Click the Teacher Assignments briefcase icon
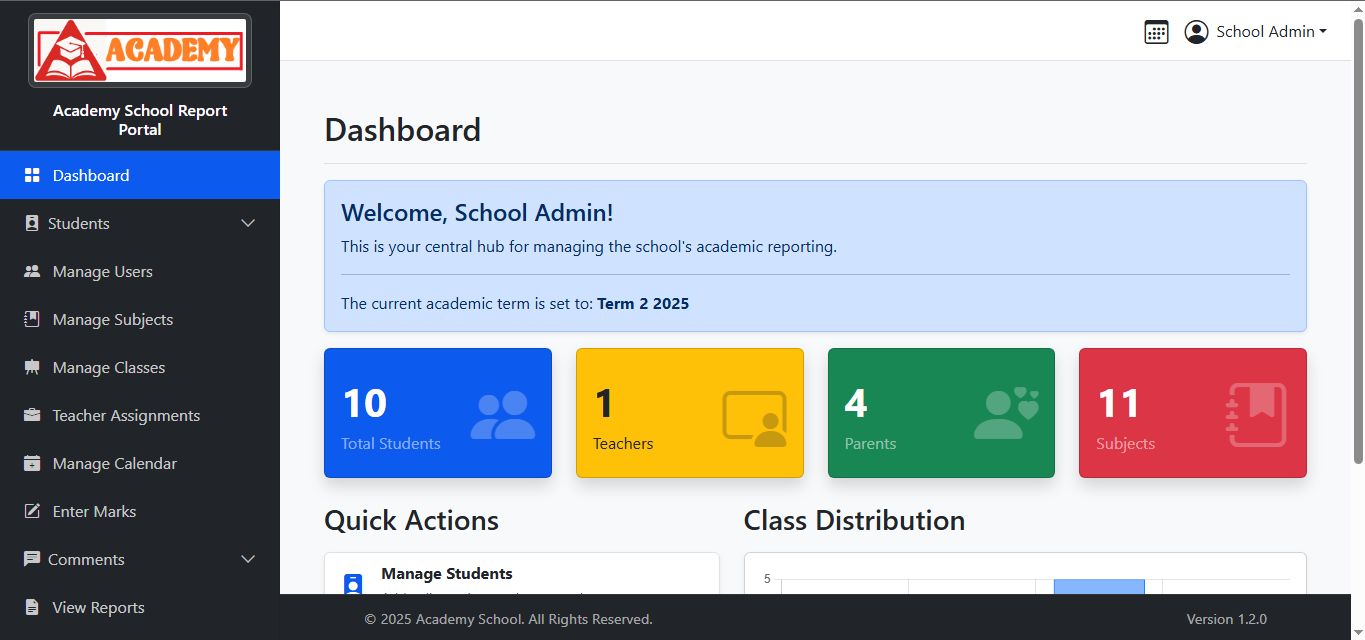The height and width of the screenshot is (640, 1365). coord(32,415)
